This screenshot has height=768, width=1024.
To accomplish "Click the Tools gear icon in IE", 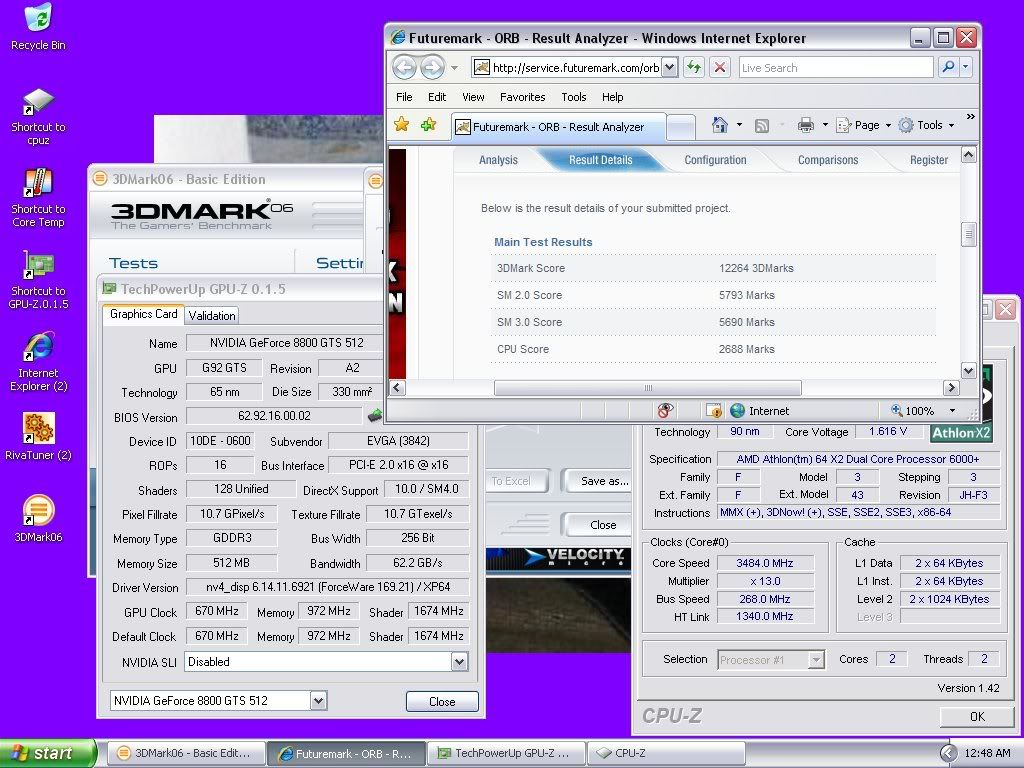I will tap(906, 125).
